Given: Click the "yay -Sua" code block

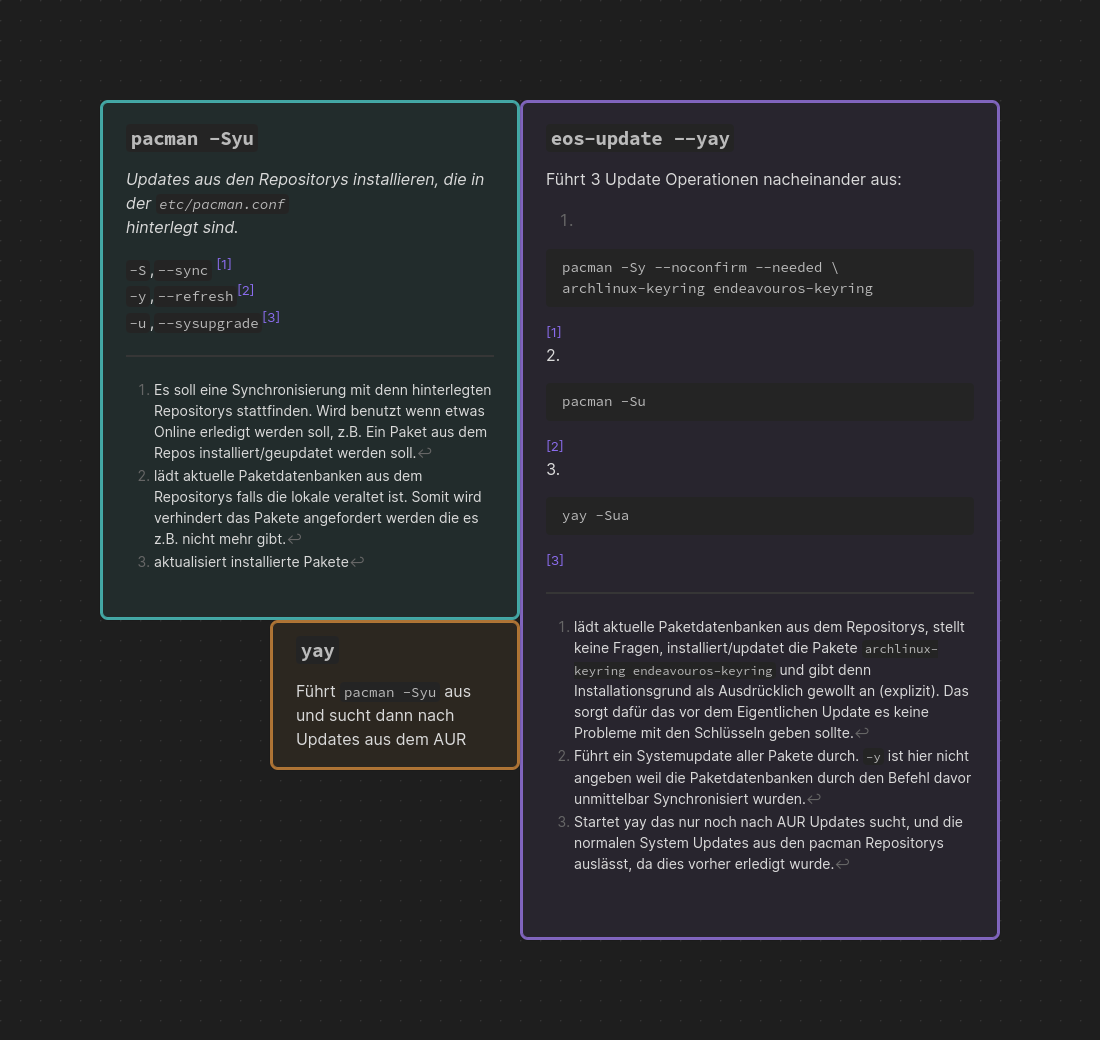Looking at the screenshot, I should point(759,516).
